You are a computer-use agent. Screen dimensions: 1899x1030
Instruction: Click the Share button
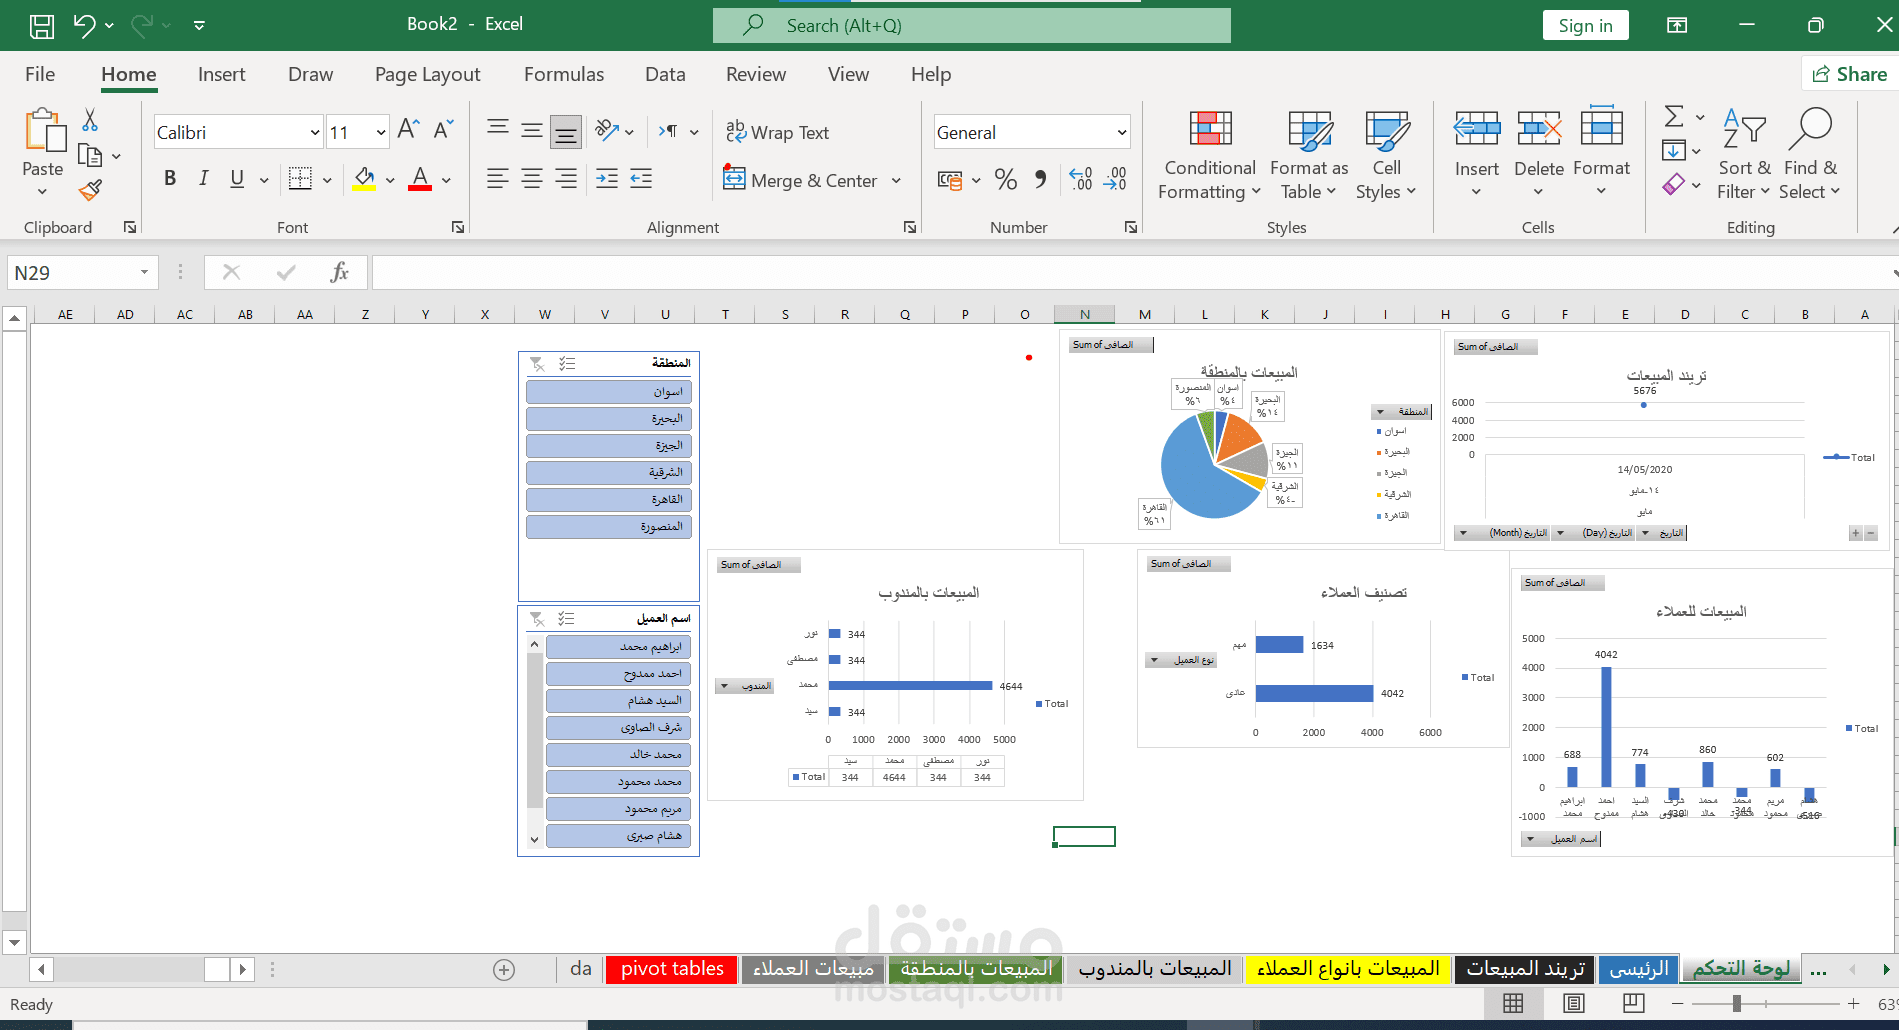[1850, 74]
